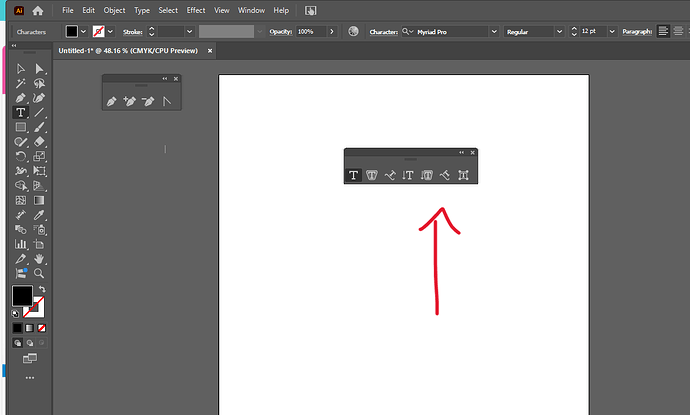This screenshot has height=415, width=690.
Task: Select the Rotate tool
Action: click(x=20, y=156)
